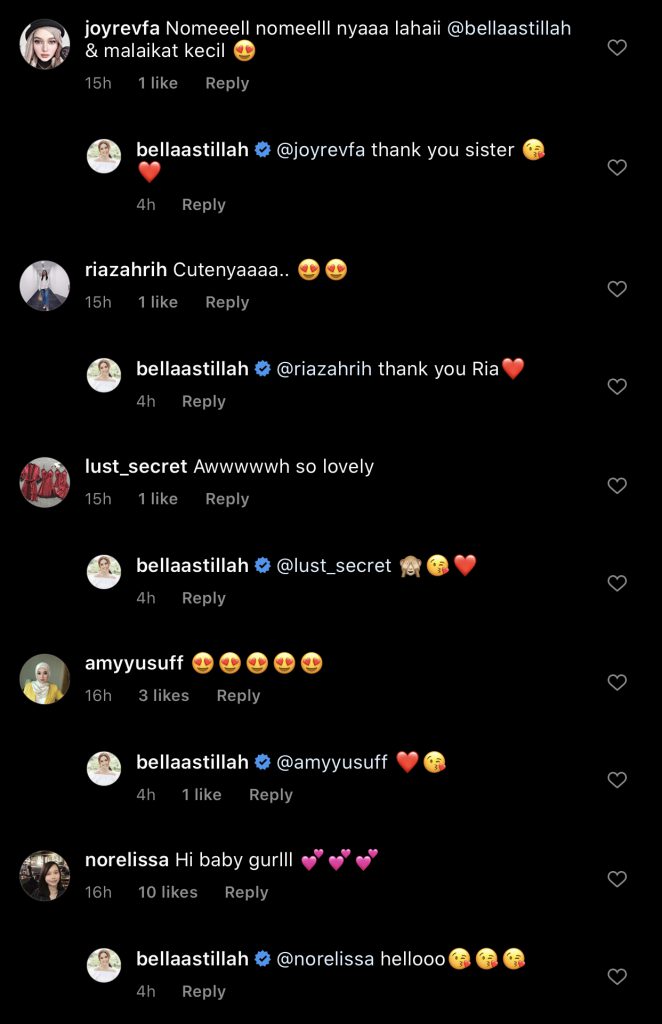View the 3 likes on amyyusuff's comment
This screenshot has width=662, height=1024.
click(164, 696)
